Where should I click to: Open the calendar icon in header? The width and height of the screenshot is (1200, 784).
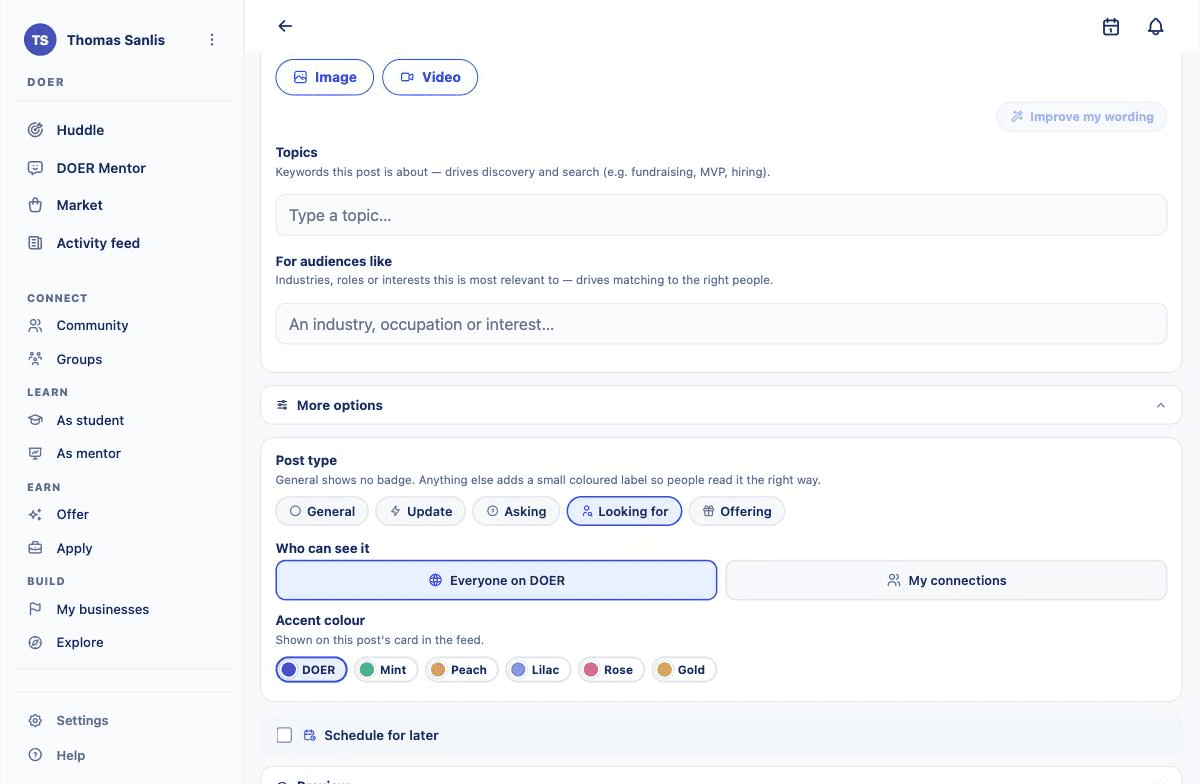(x=1111, y=27)
